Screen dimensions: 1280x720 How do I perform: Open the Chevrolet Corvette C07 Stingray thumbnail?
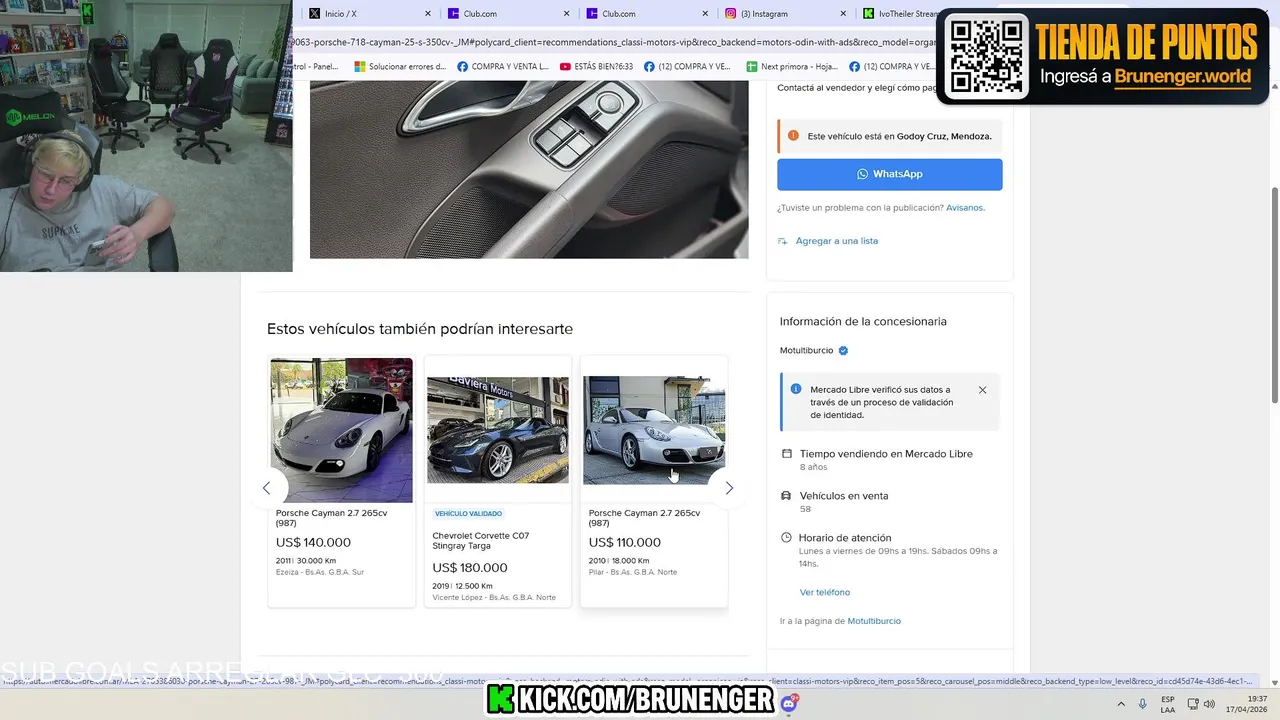coord(497,430)
